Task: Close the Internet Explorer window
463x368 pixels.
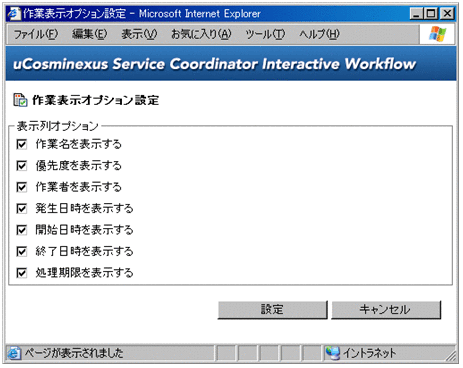Action: [x=447, y=14]
